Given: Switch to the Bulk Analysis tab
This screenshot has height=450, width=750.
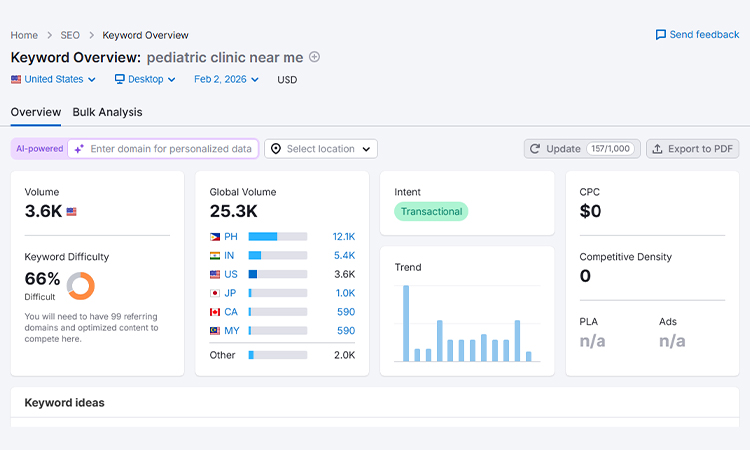Looking at the screenshot, I should coord(107,112).
